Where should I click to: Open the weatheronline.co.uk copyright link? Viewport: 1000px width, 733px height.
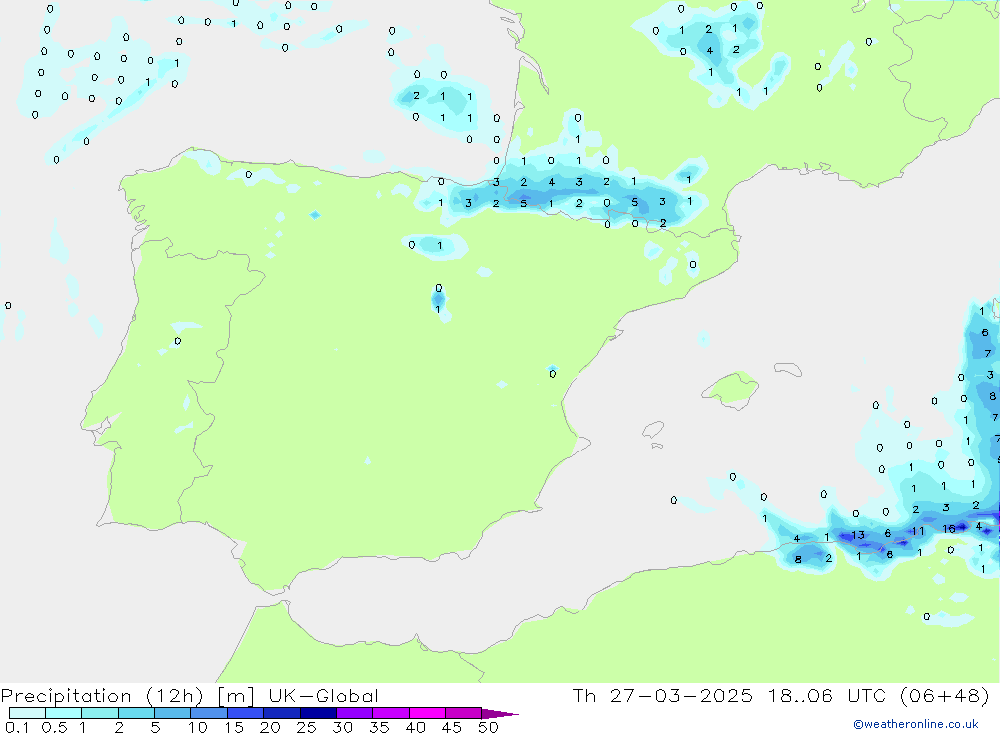point(916,724)
